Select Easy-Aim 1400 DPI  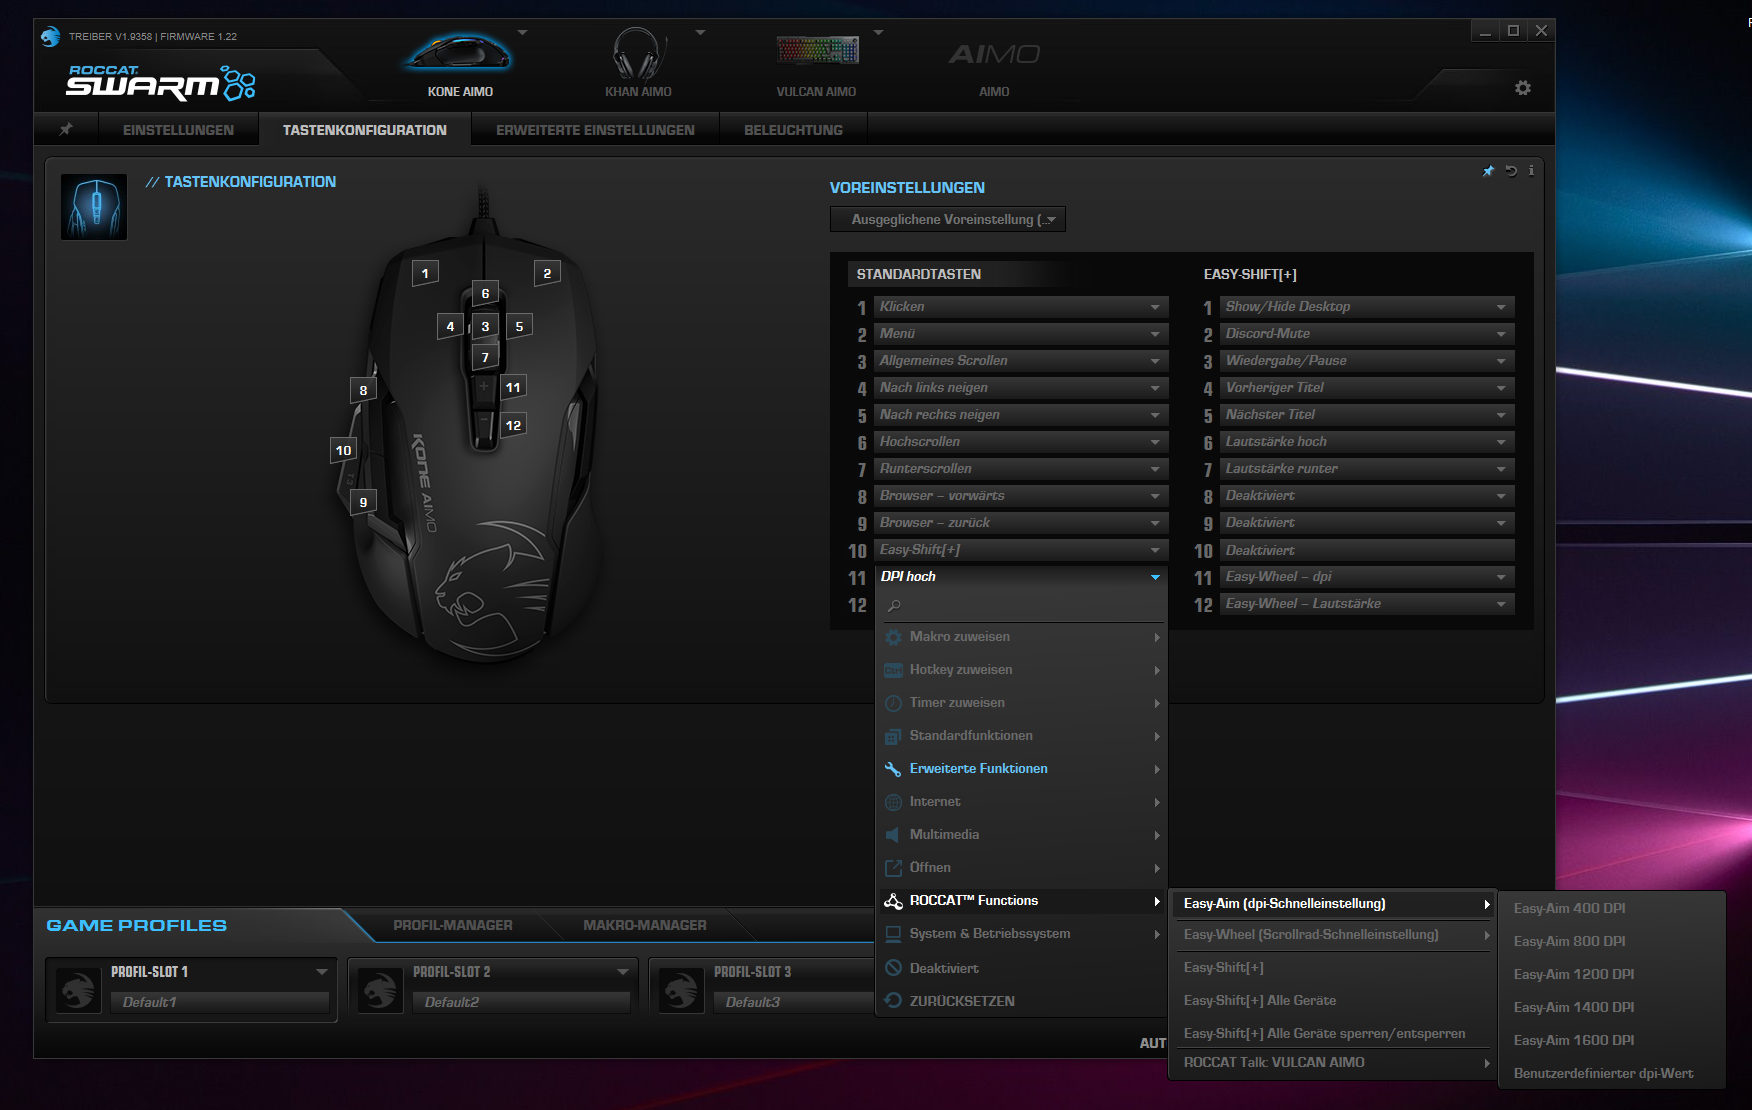pos(1612,1008)
